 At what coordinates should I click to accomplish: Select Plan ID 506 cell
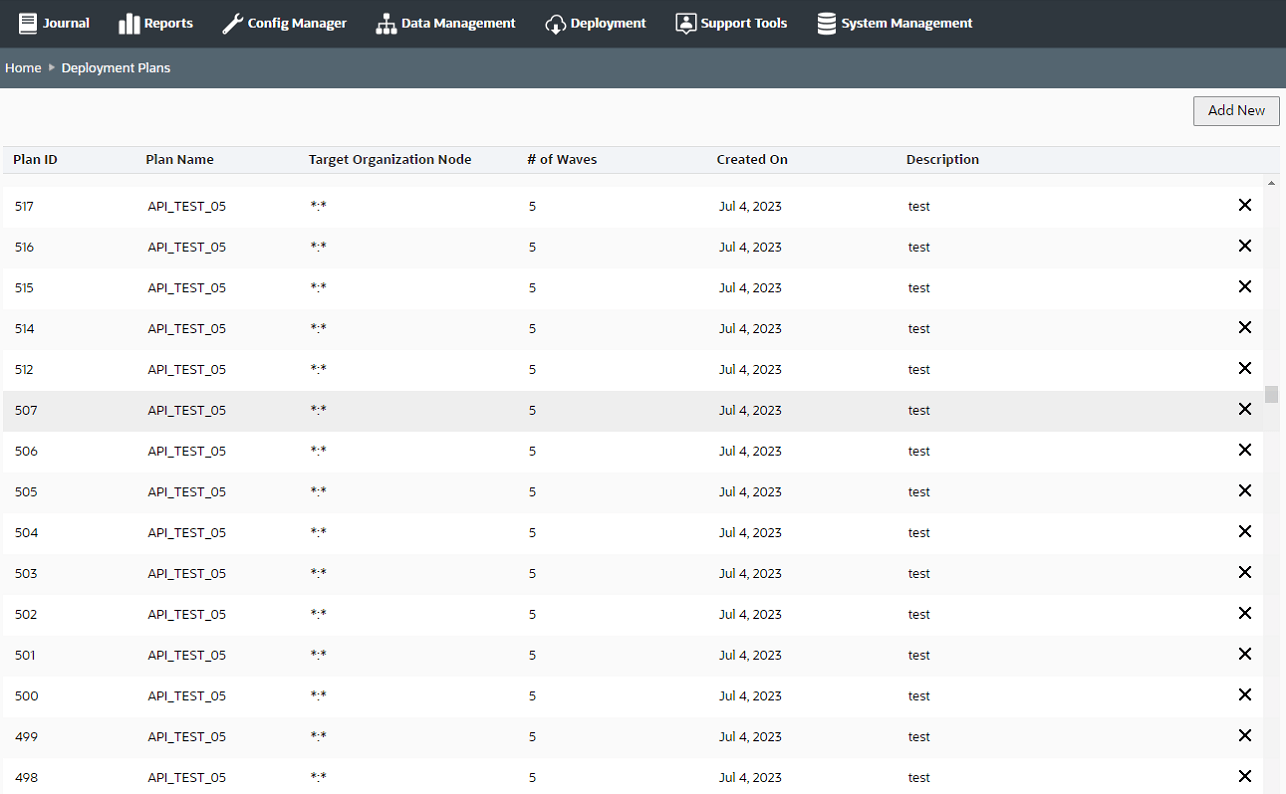coord(26,452)
